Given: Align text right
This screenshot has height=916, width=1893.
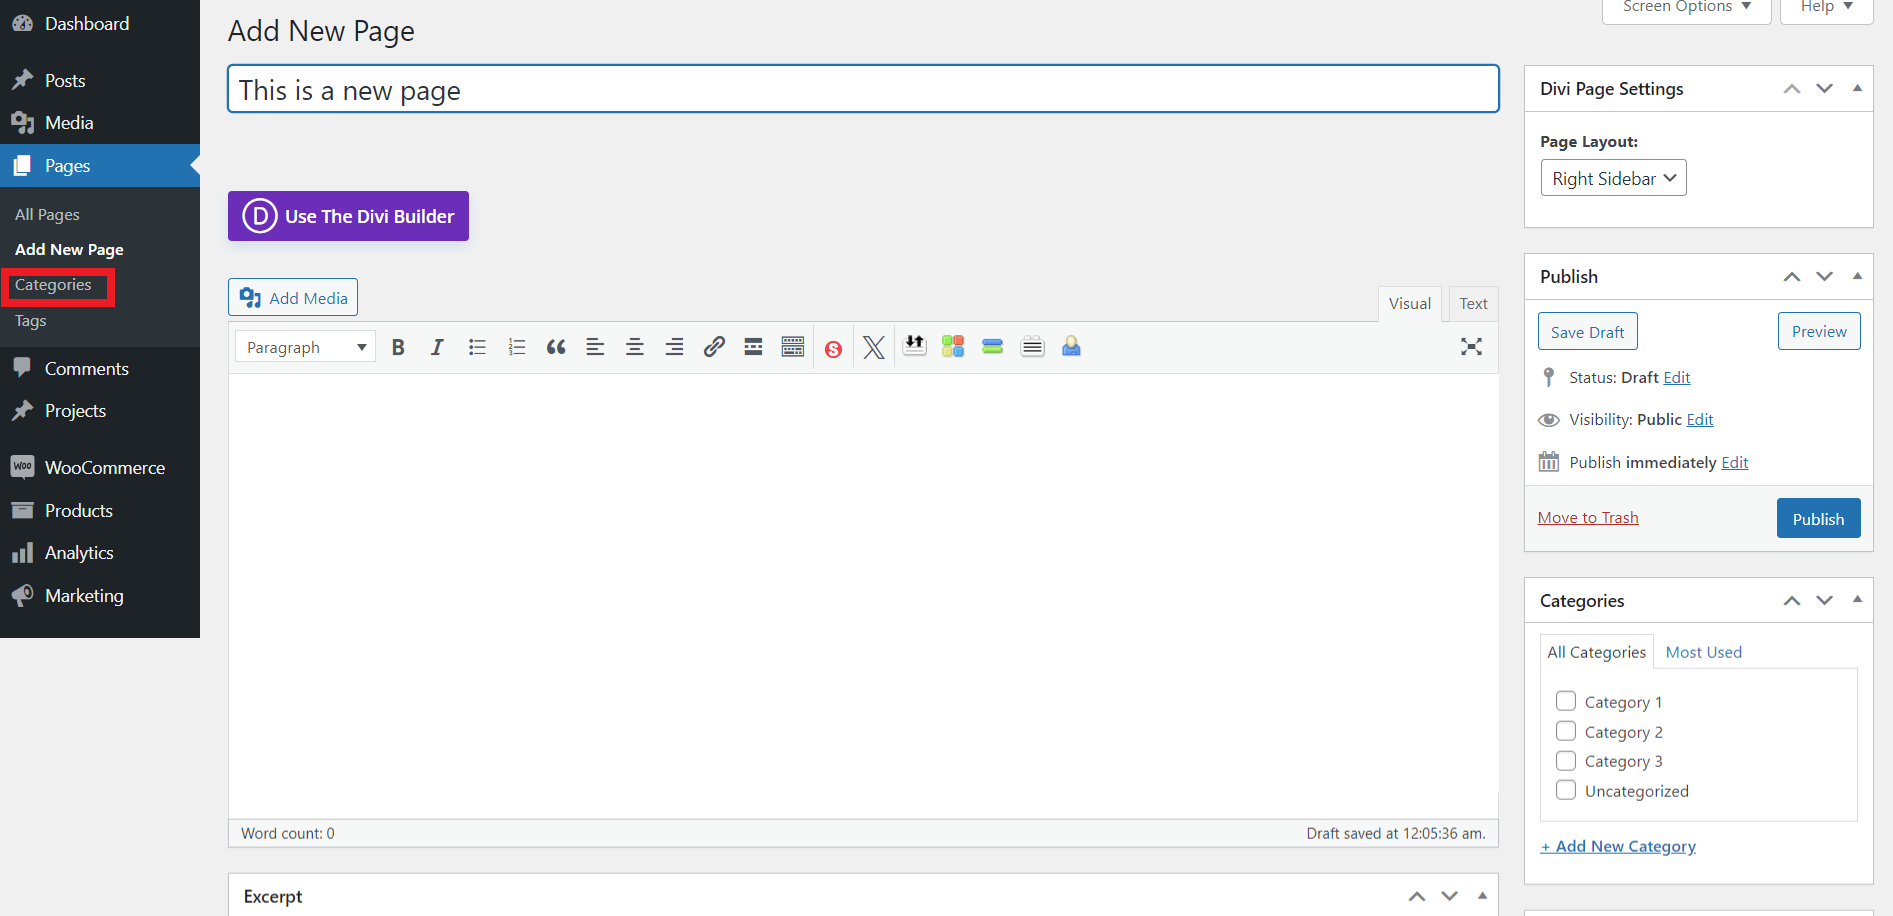Looking at the screenshot, I should click(x=674, y=347).
